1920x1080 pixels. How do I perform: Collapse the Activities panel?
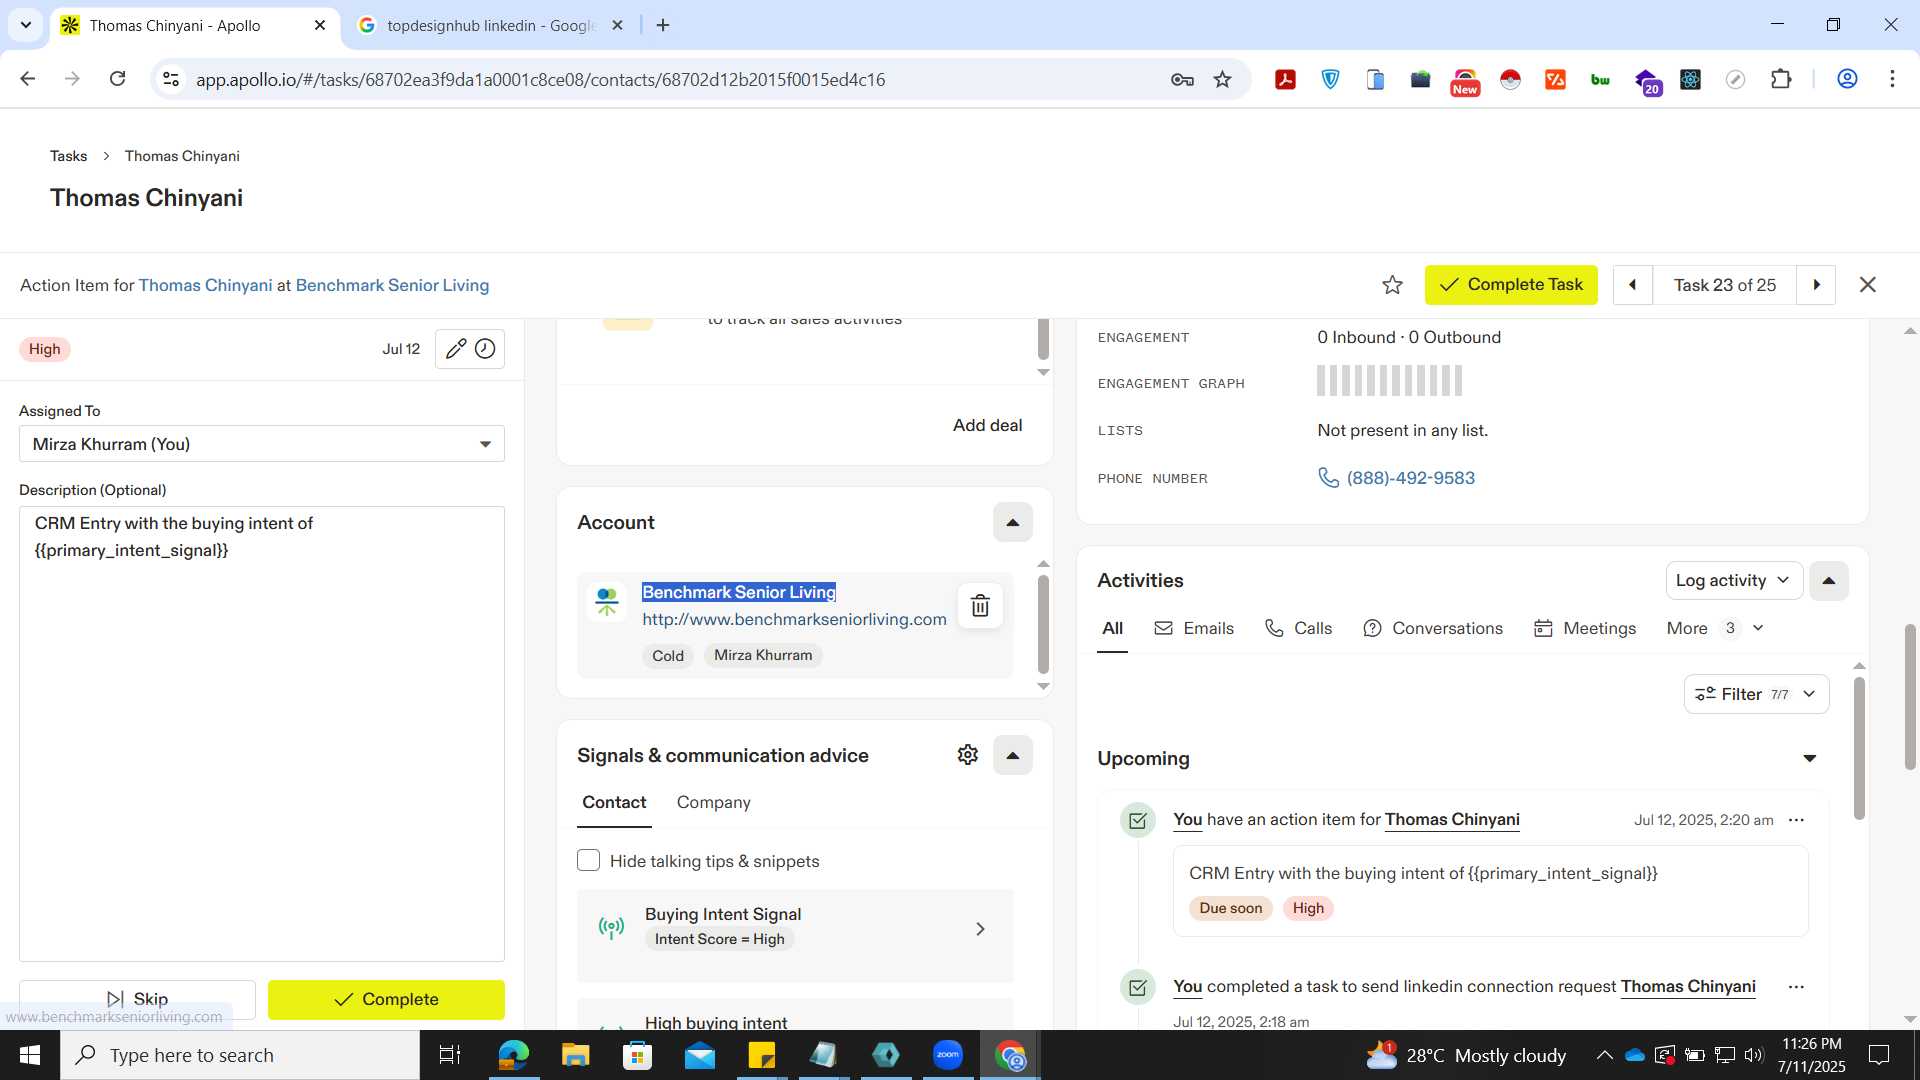1828,581
